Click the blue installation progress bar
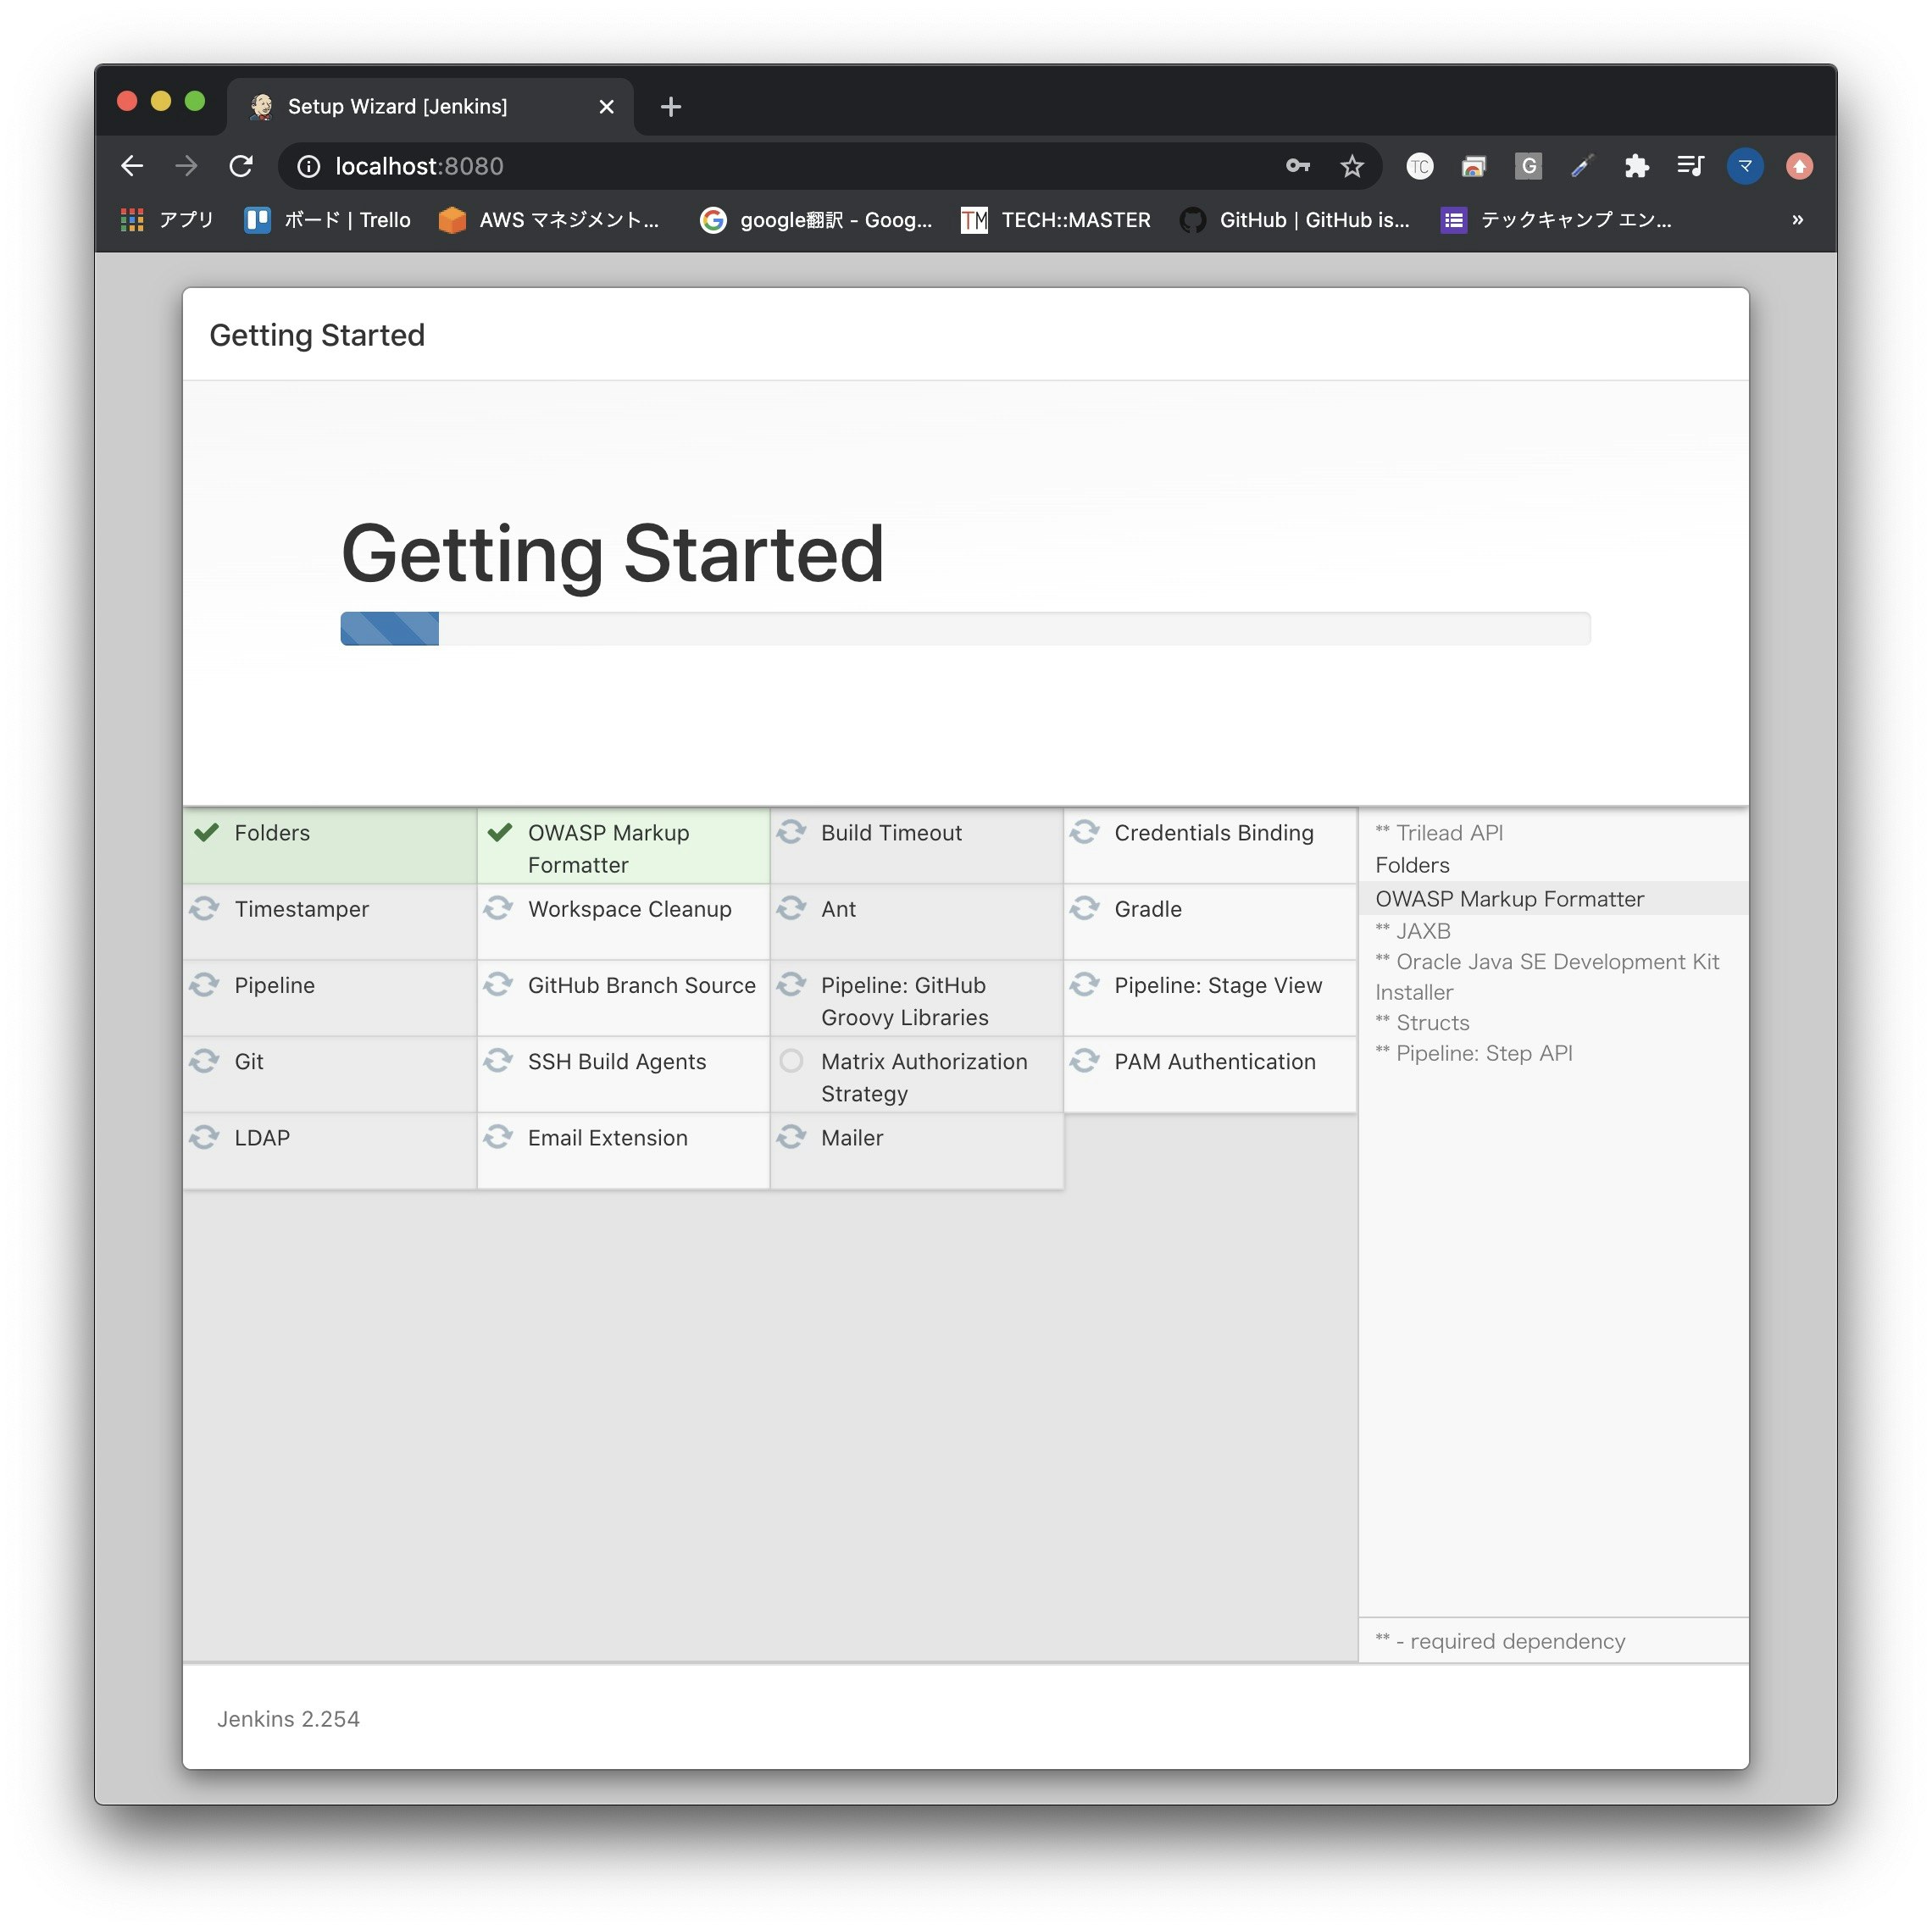This screenshot has width=1932, height=1930. tap(390, 629)
